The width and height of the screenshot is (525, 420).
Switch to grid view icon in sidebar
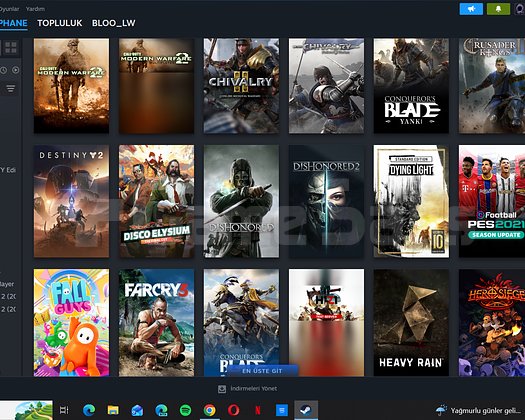[x=11, y=48]
